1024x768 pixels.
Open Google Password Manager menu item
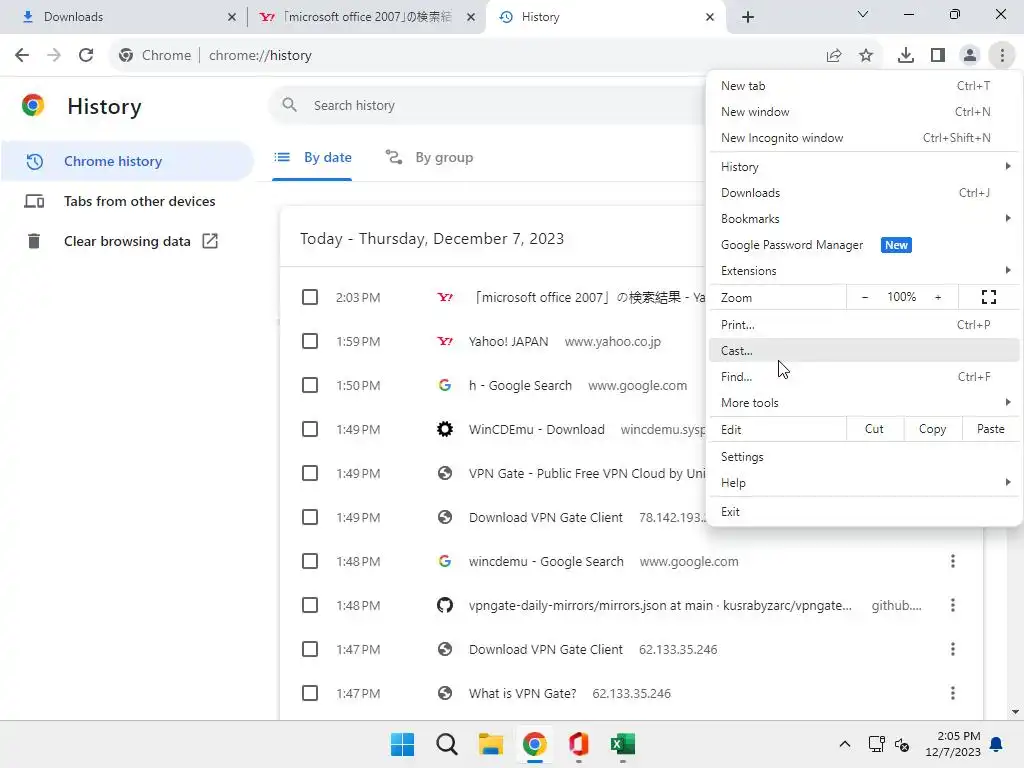(864, 245)
